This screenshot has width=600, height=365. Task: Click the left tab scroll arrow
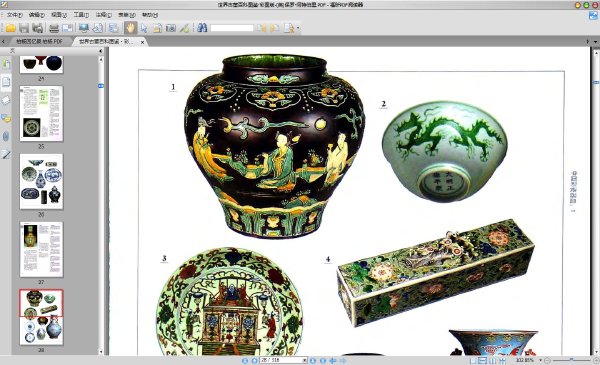tap(3, 41)
